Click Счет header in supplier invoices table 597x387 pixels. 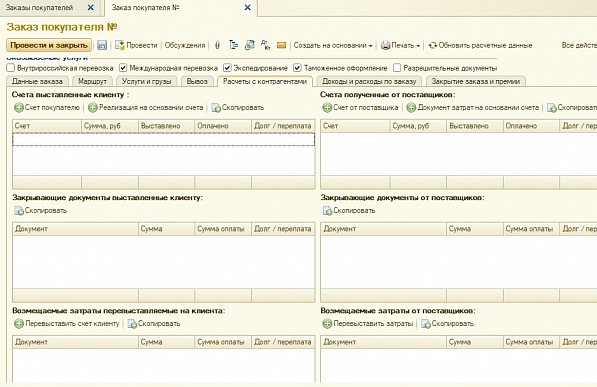point(356,126)
